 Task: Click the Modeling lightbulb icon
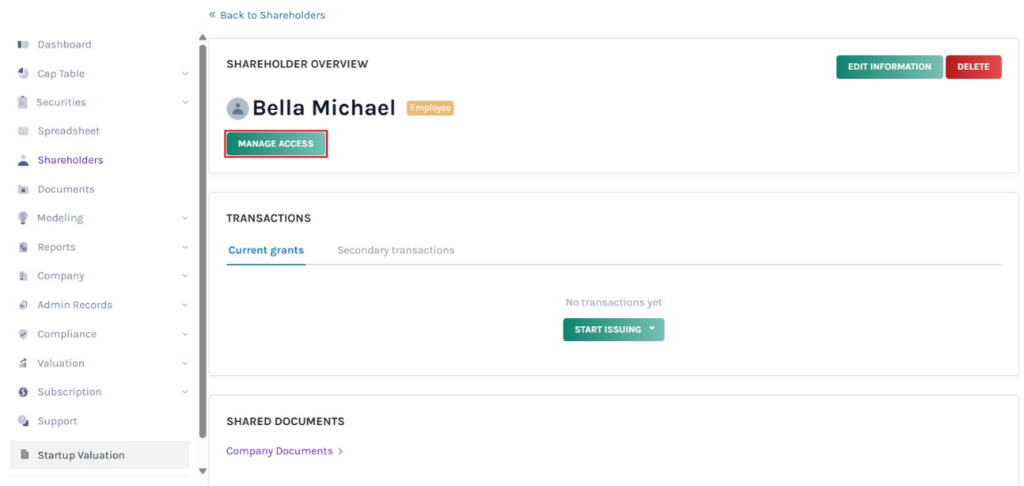(x=23, y=218)
